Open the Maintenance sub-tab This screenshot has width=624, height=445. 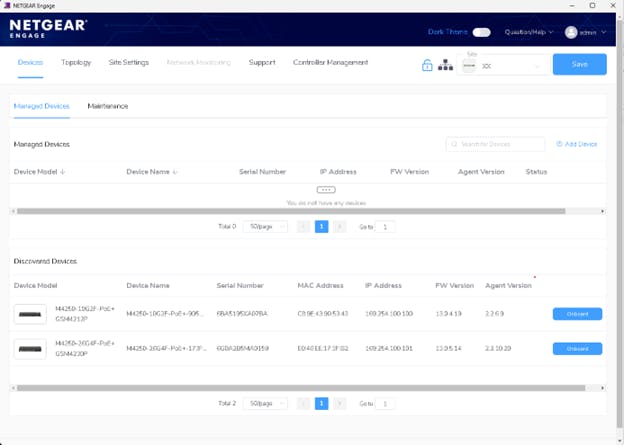(107, 105)
